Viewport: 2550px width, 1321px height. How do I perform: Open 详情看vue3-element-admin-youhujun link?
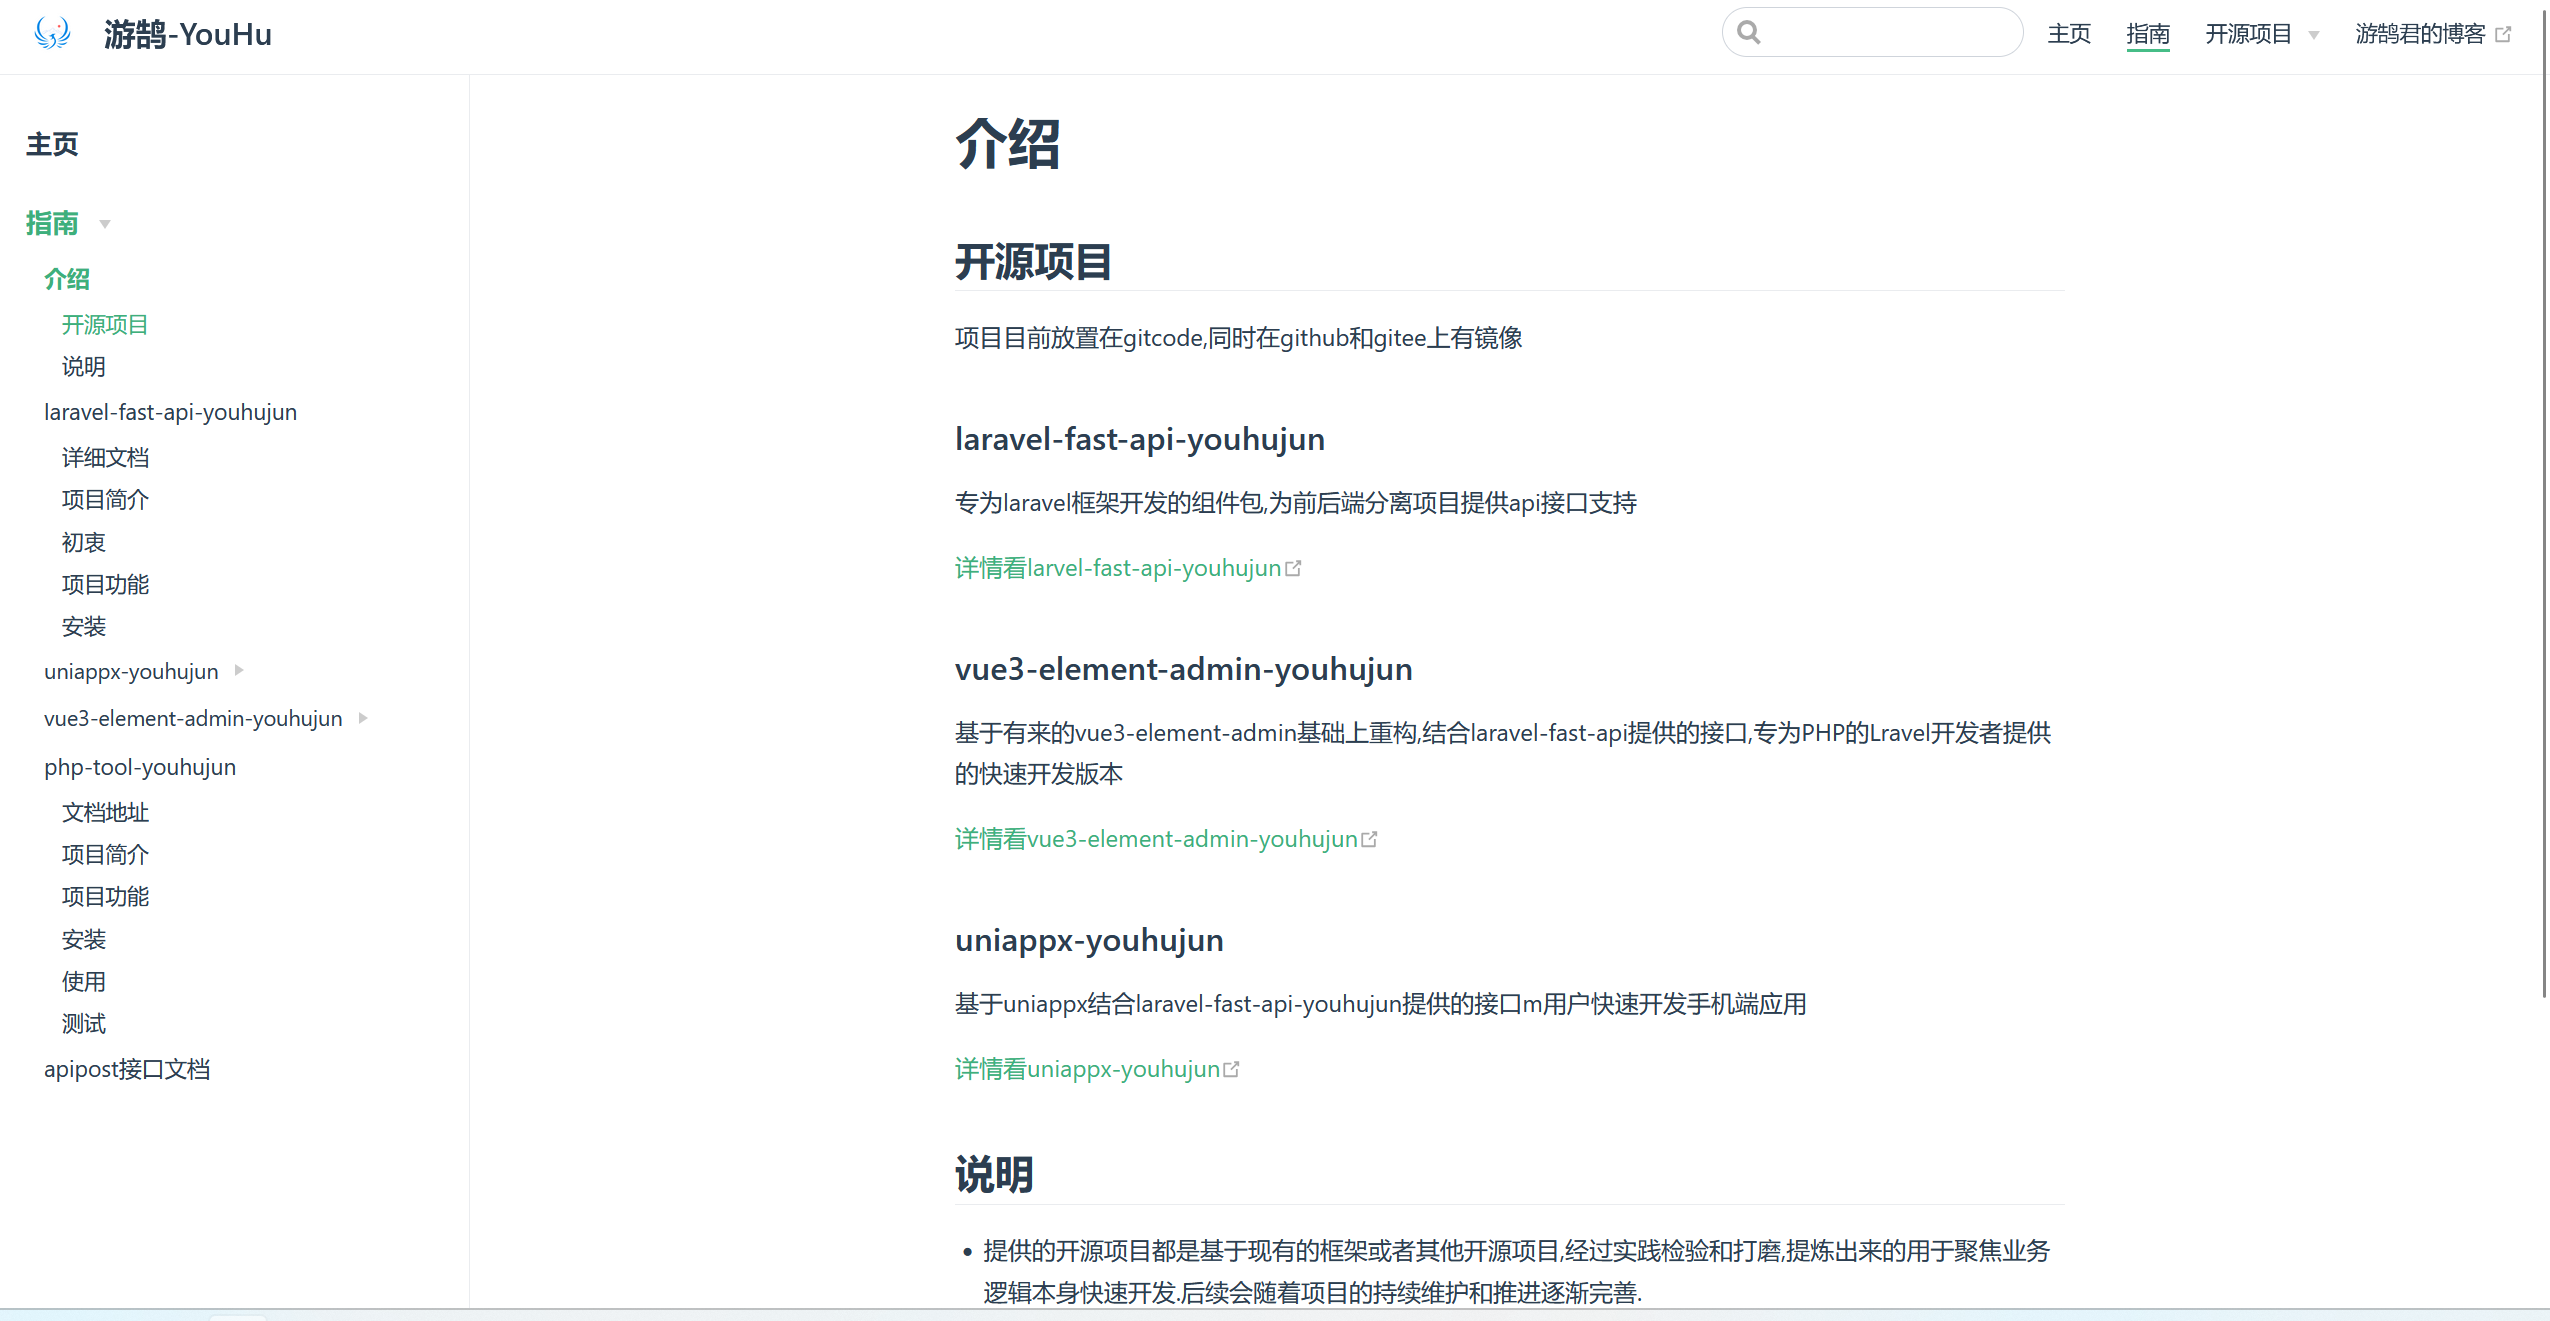click(x=1155, y=839)
